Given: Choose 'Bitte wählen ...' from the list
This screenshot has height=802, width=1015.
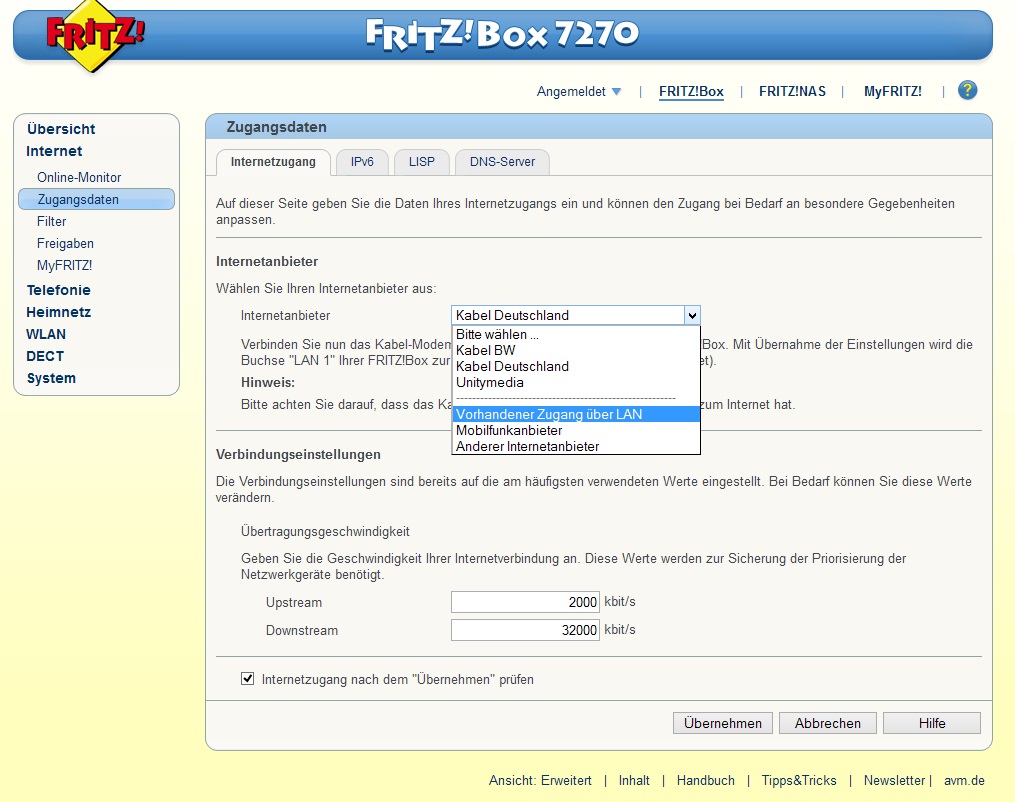Looking at the screenshot, I should pos(575,335).
